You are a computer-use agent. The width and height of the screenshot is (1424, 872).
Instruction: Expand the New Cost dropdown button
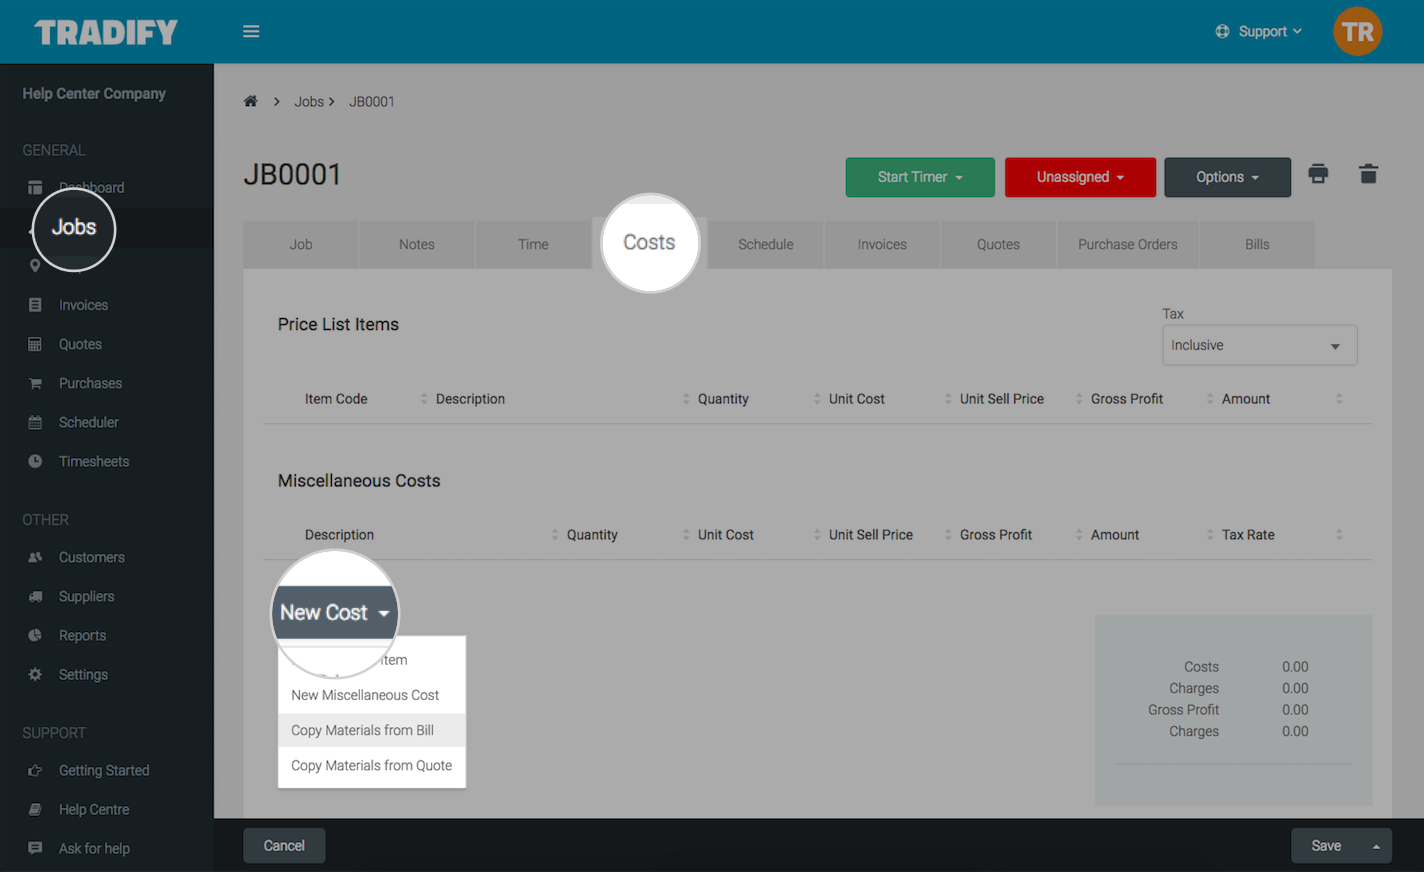[x=335, y=613]
